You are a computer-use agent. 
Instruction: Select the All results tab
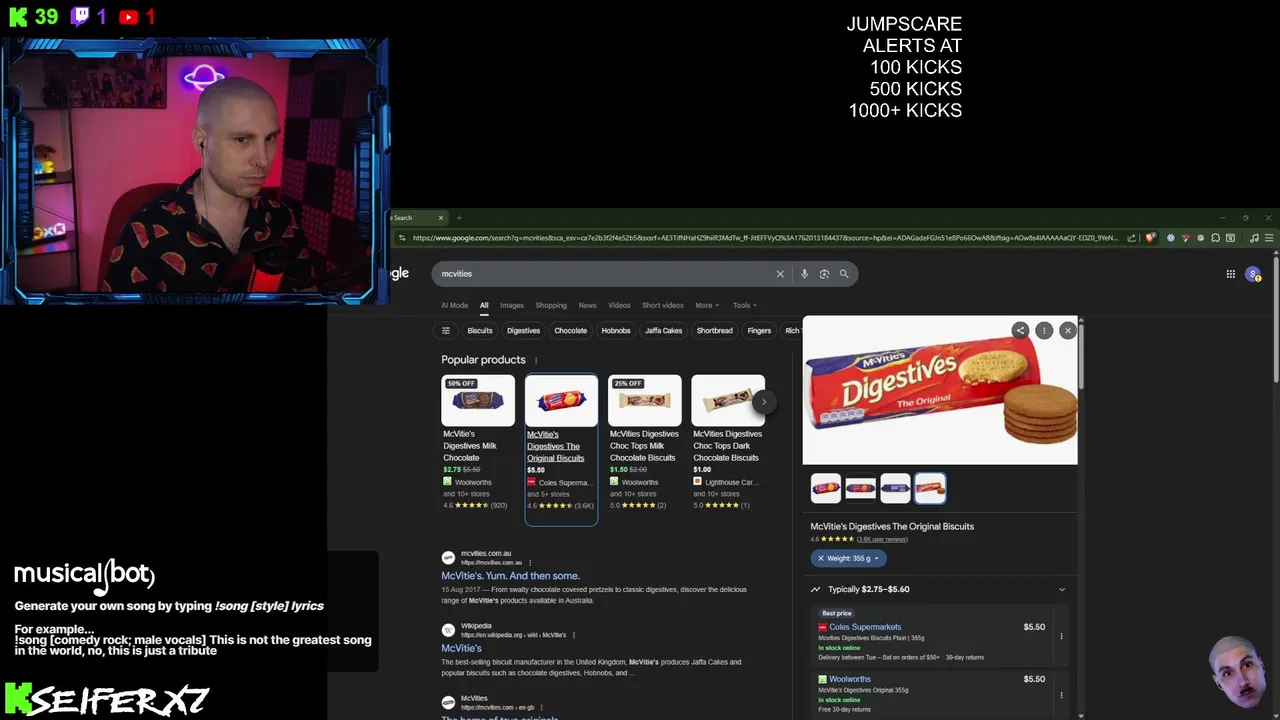tap(484, 305)
